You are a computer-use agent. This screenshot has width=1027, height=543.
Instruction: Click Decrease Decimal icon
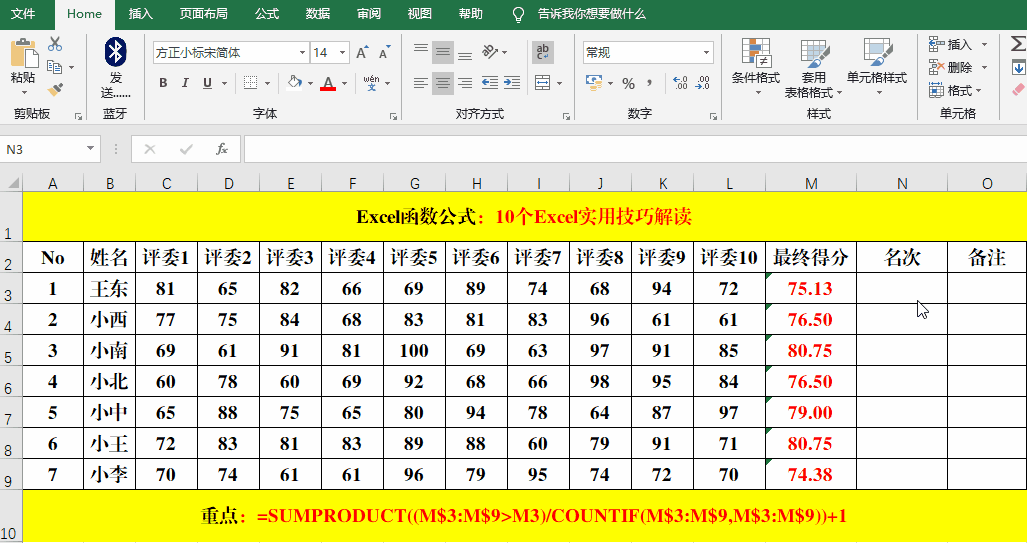703,83
